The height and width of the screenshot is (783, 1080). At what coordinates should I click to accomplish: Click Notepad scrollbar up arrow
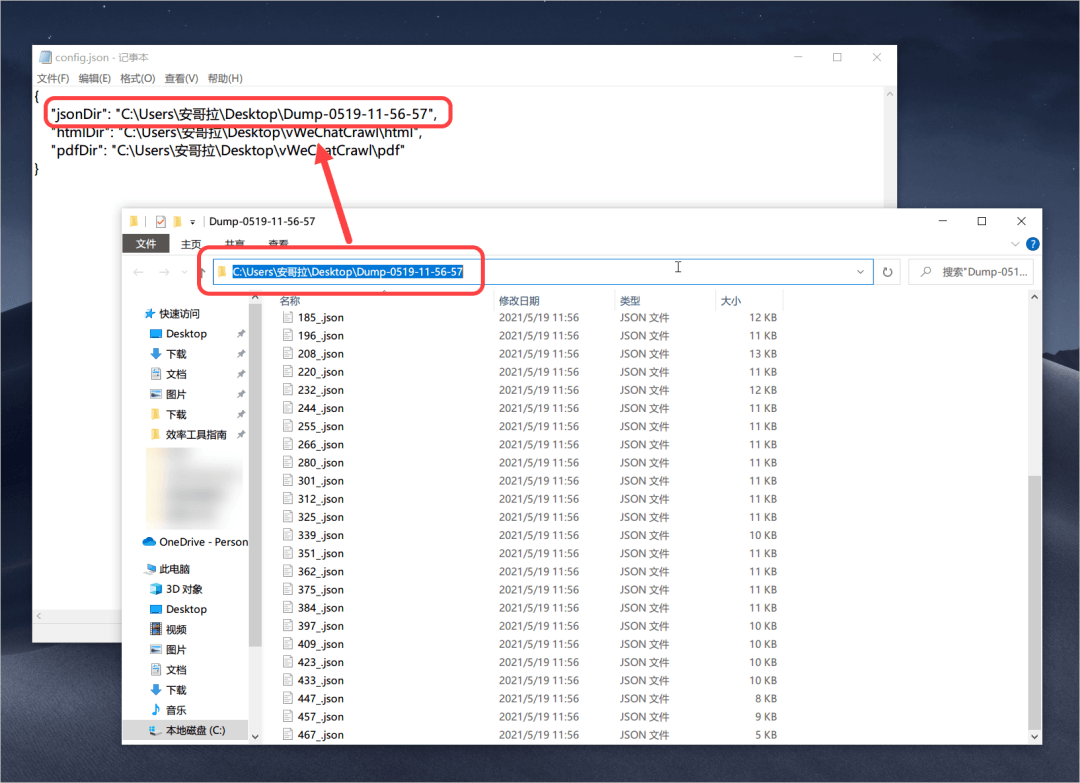pyautogui.click(x=889, y=94)
